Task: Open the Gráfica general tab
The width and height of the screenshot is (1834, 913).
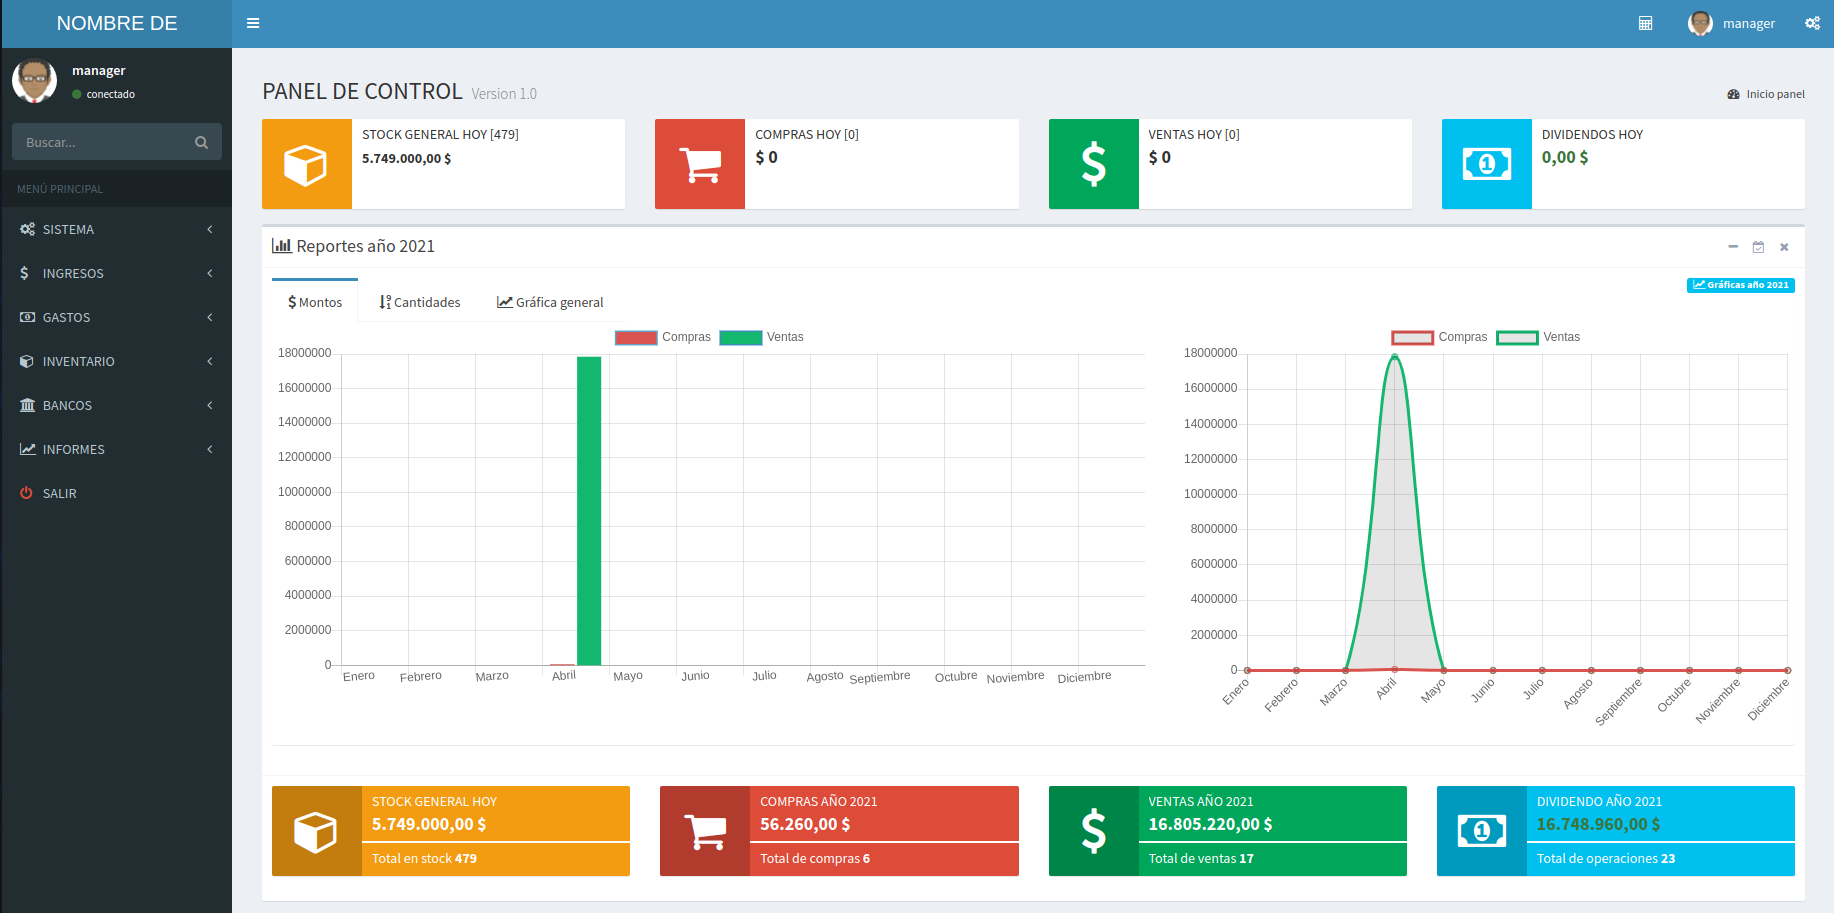Action: [550, 302]
